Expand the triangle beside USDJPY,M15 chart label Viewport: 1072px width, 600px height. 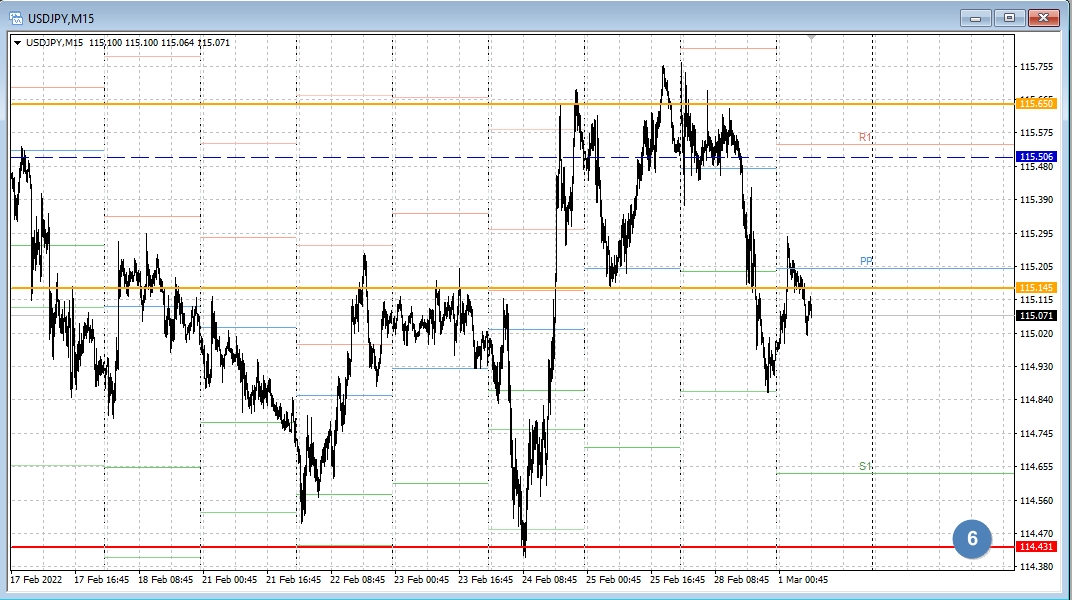point(18,42)
